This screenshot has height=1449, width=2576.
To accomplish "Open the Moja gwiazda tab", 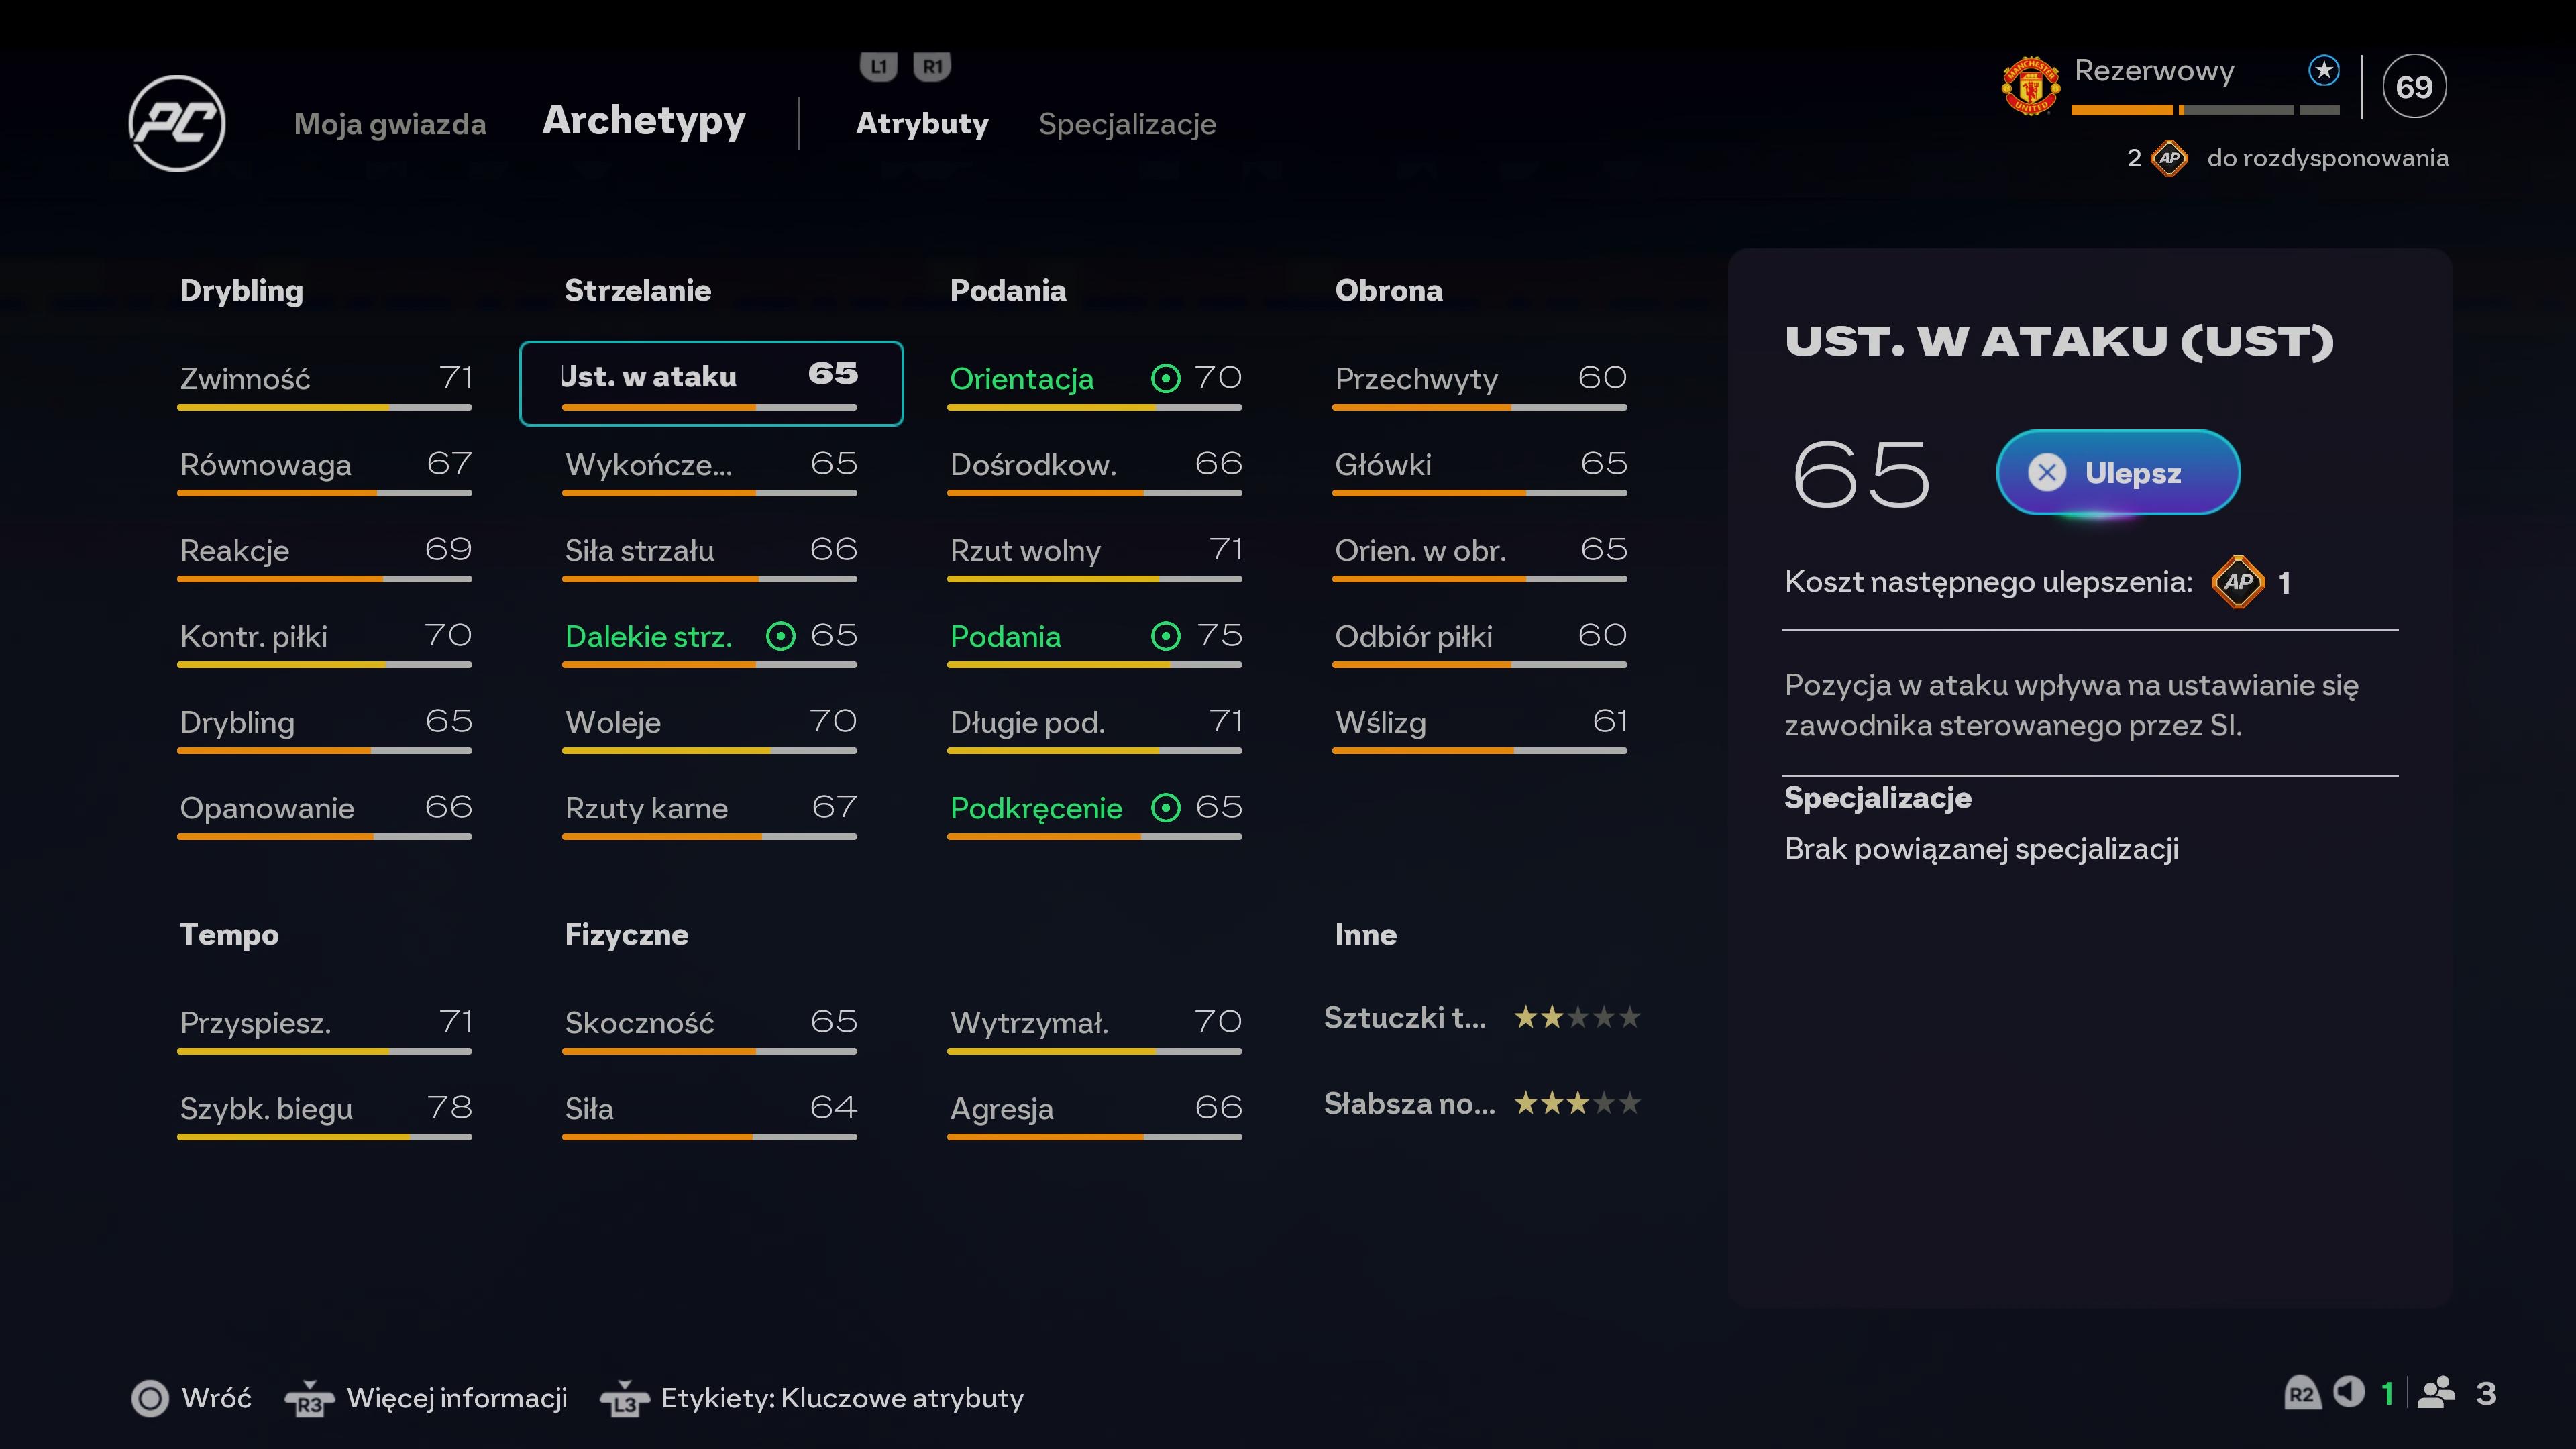I will click(x=390, y=124).
